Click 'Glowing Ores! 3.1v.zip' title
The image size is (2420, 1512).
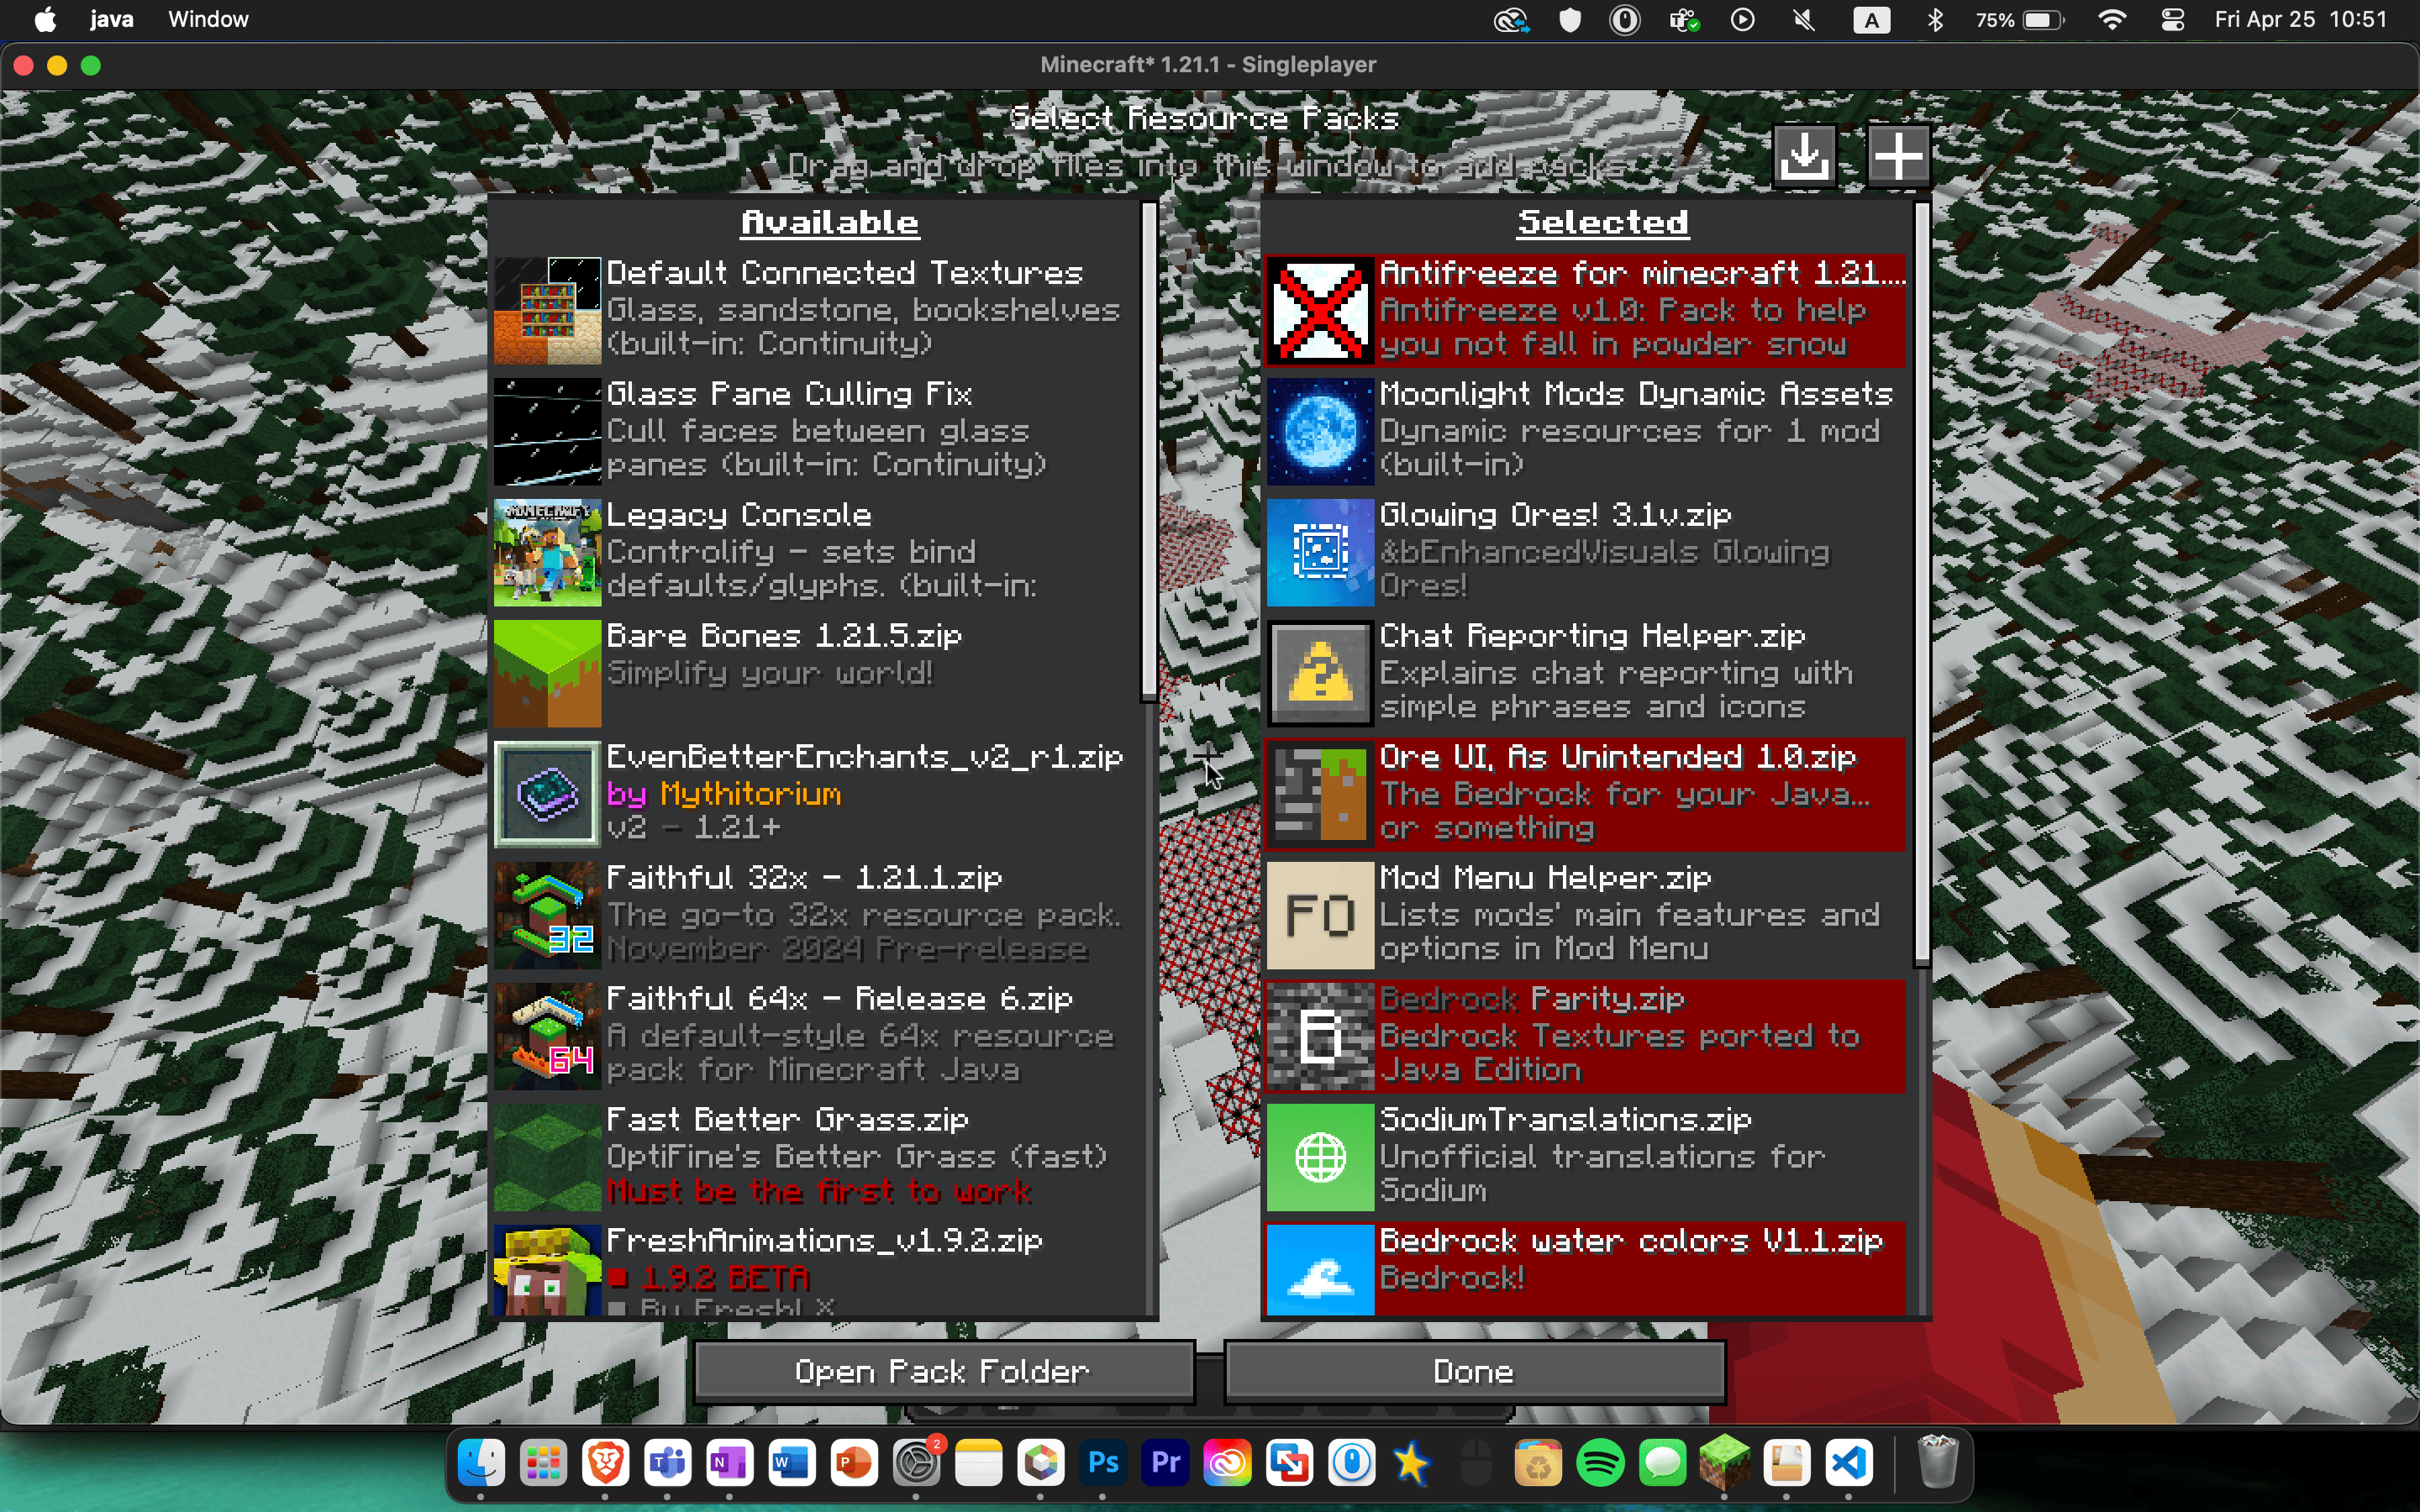click(x=1555, y=515)
